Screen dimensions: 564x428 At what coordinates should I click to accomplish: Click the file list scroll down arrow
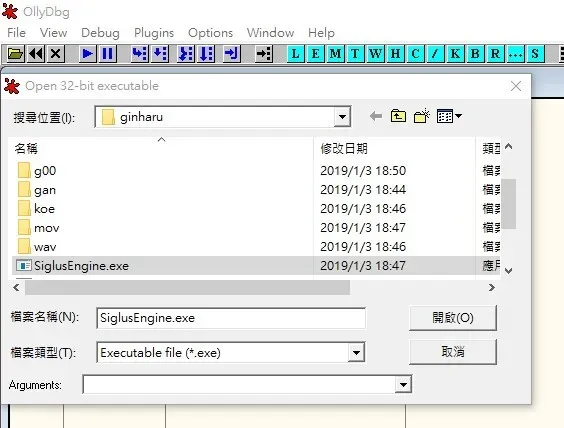(509, 270)
